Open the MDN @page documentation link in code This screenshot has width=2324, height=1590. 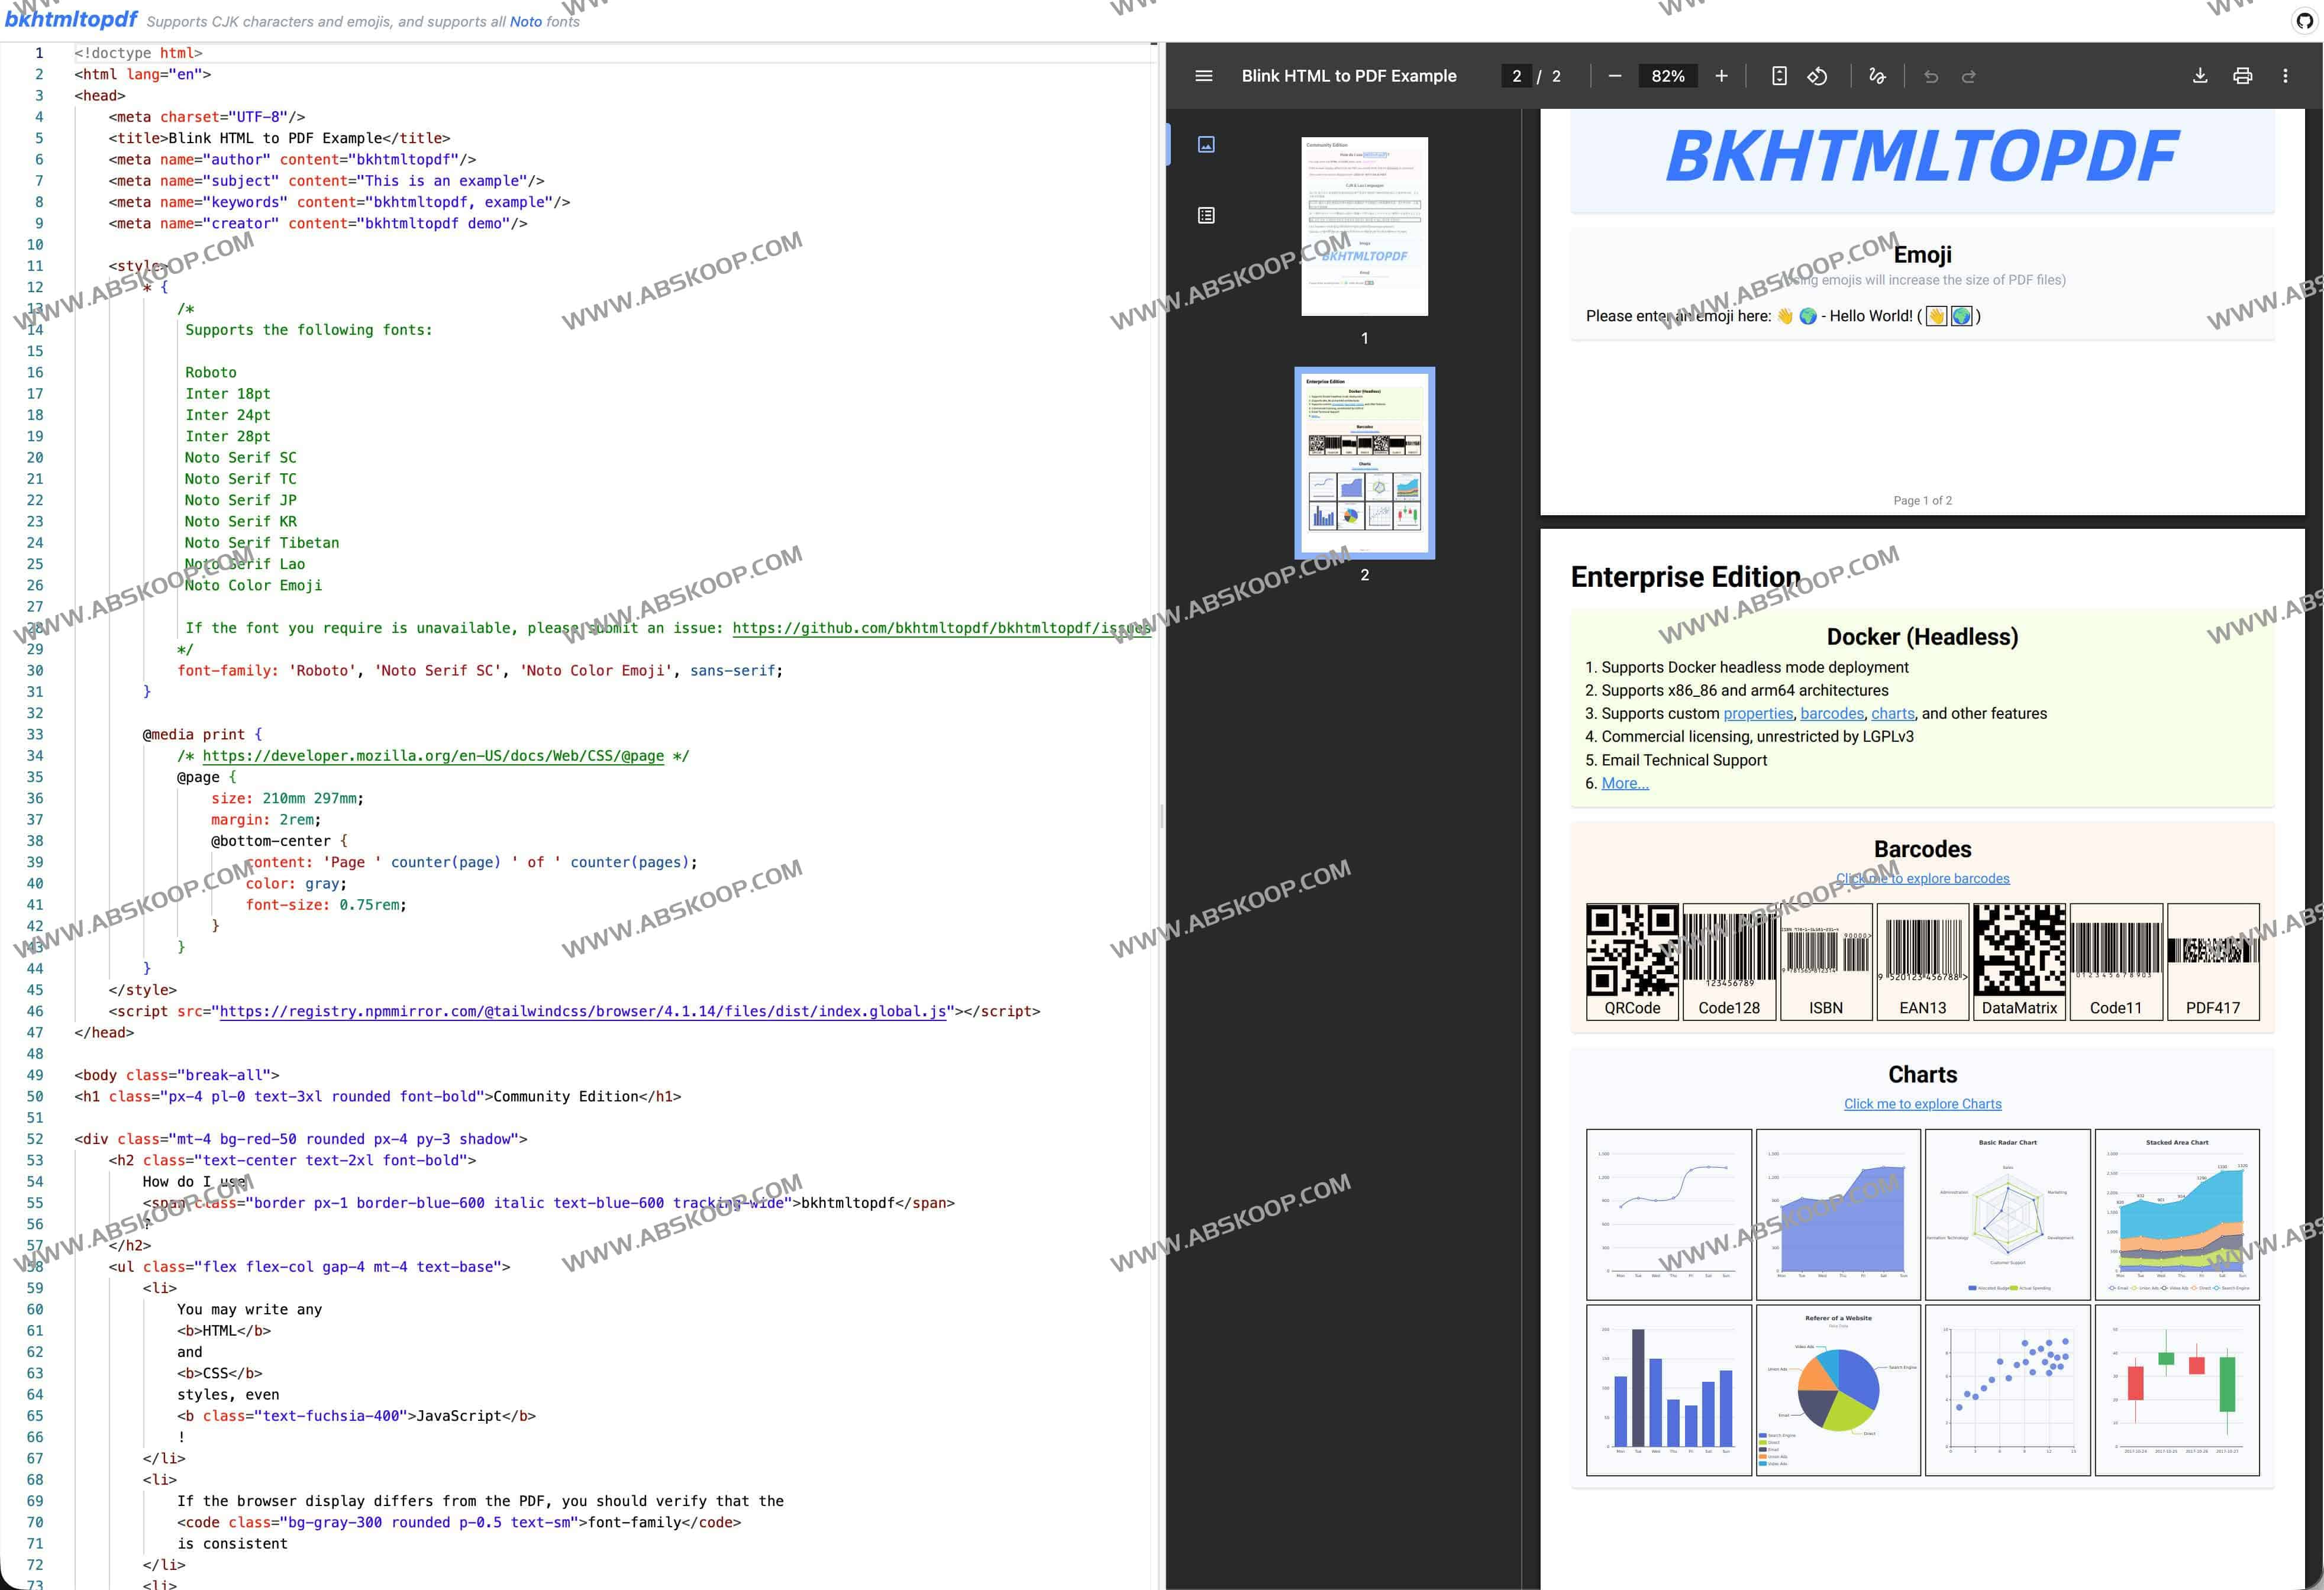pos(435,756)
